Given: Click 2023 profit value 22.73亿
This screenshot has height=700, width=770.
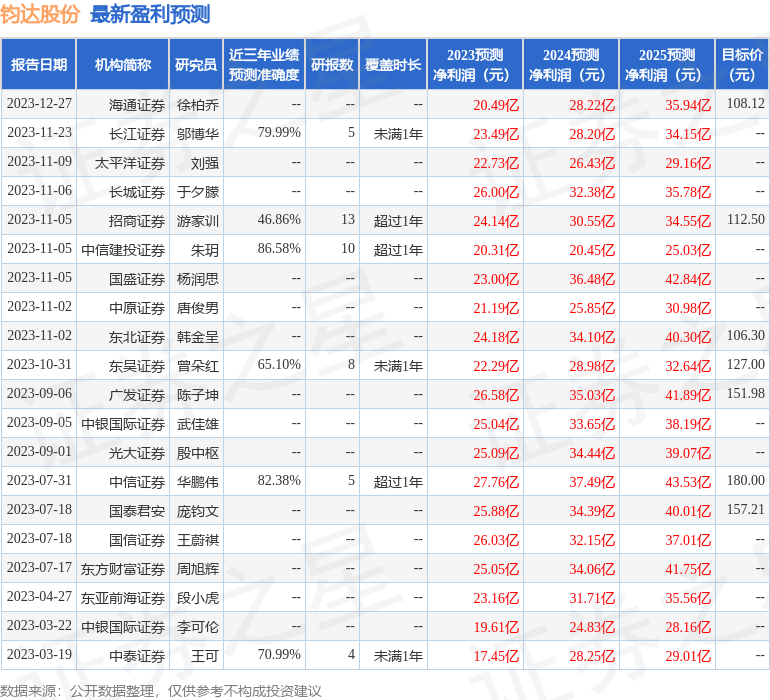Looking at the screenshot, I should (496, 163).
